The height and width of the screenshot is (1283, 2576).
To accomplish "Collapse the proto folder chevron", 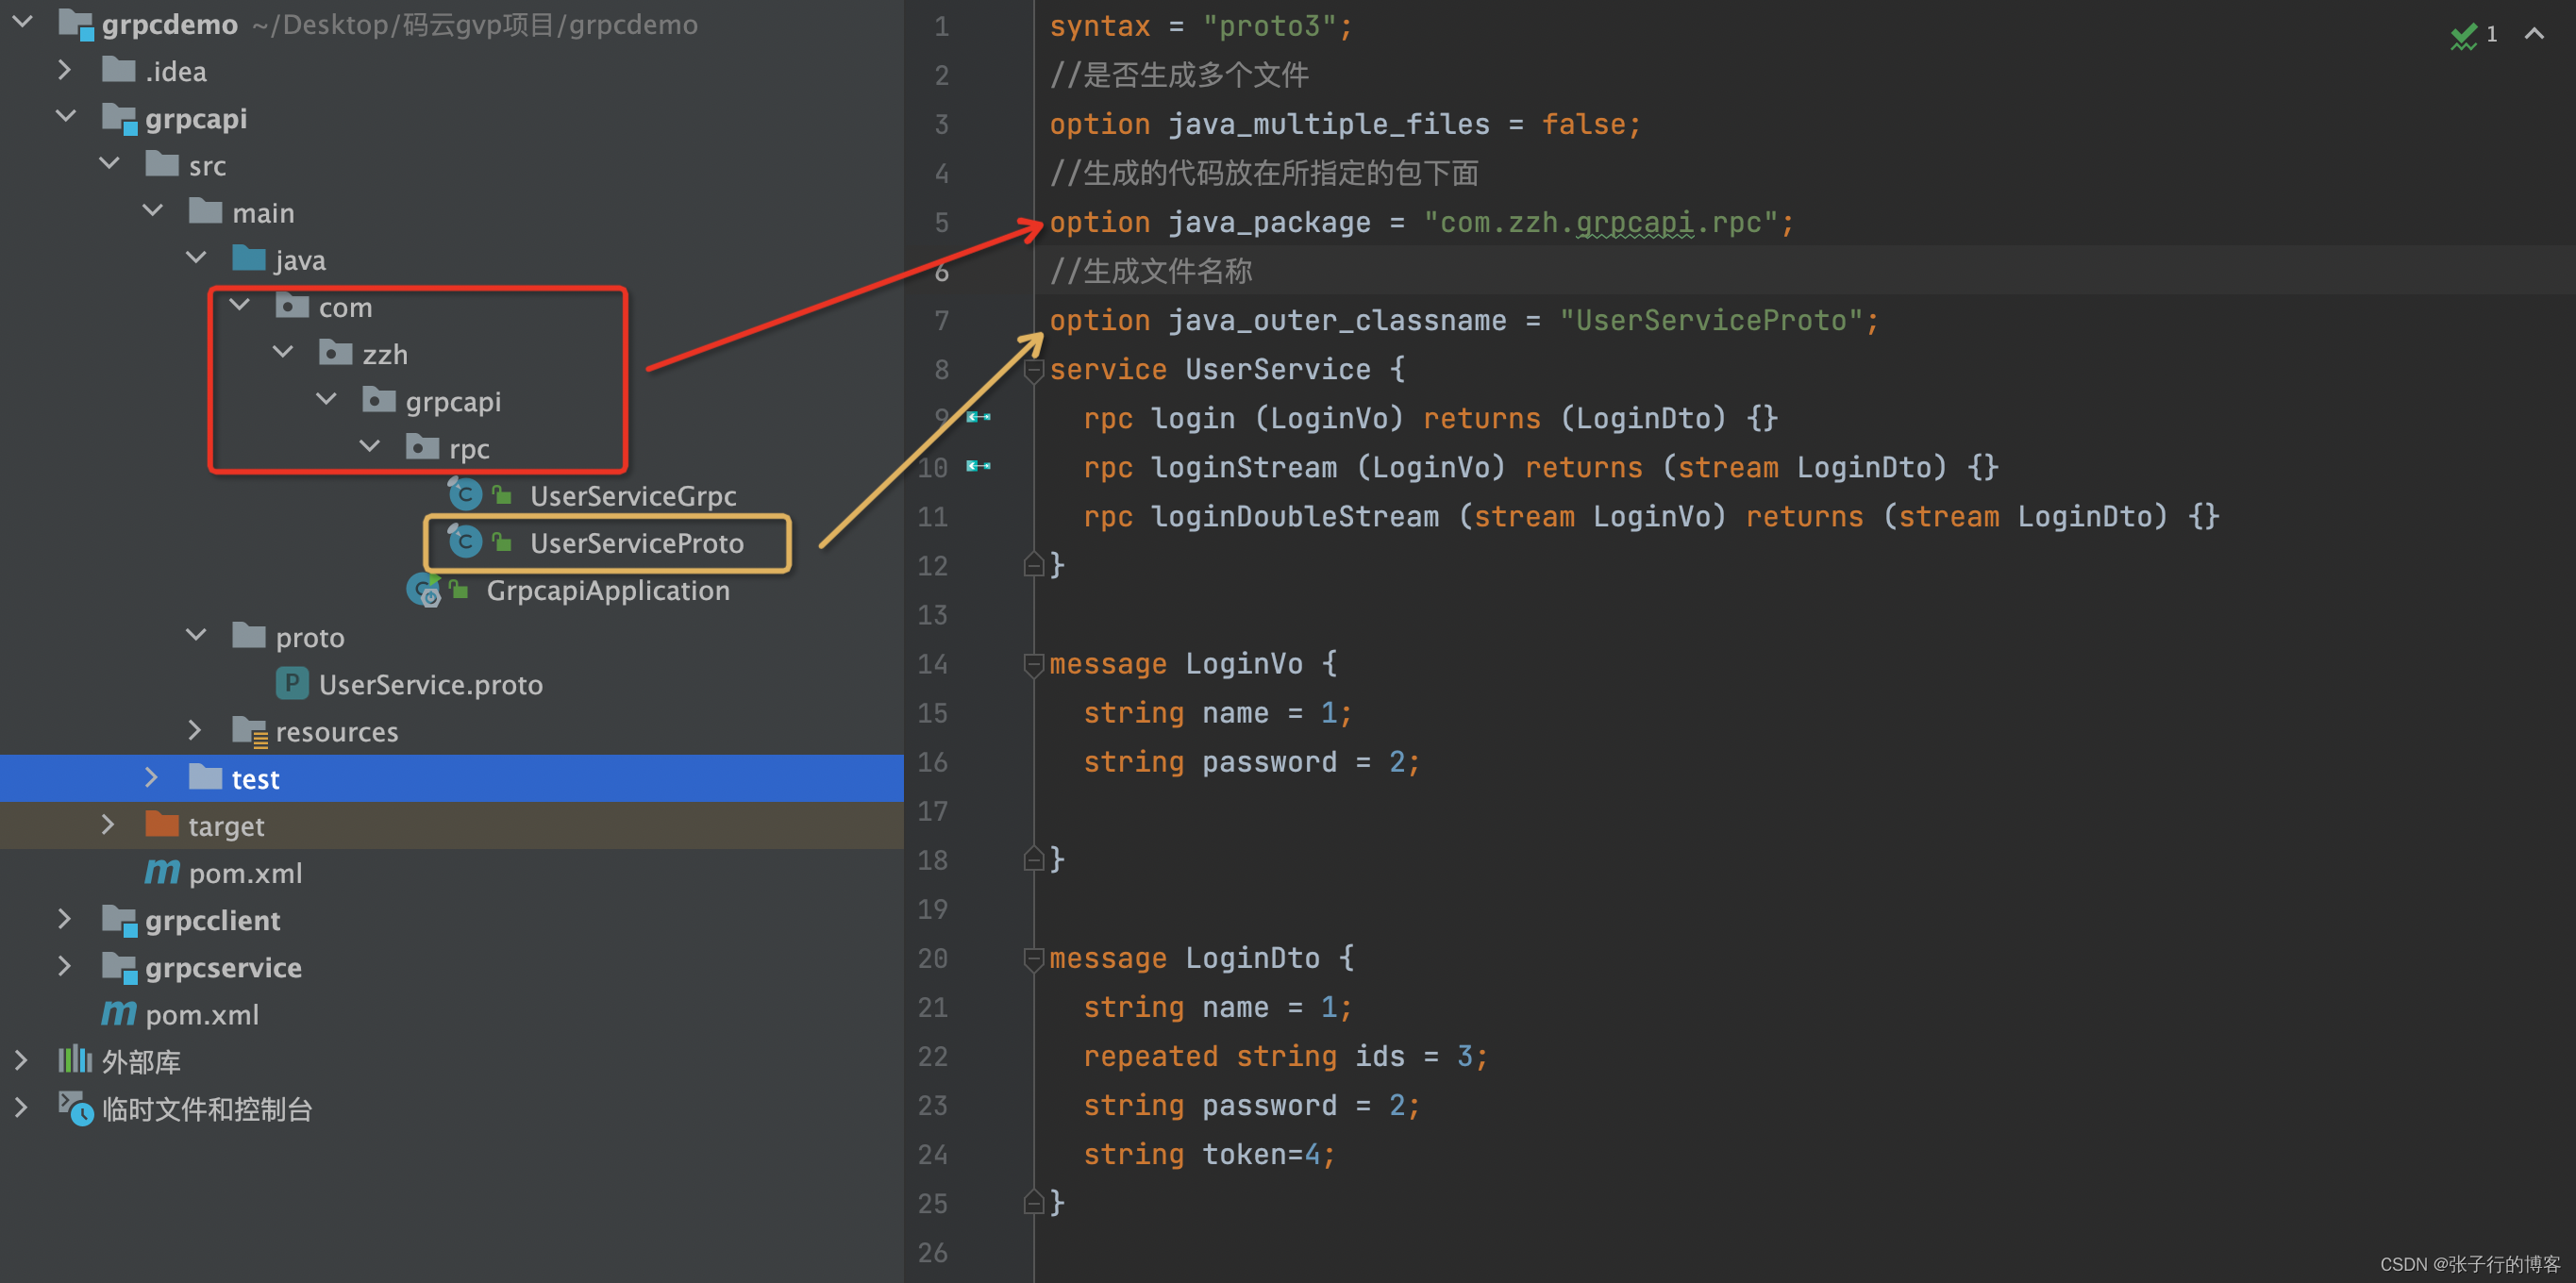I will coord(196,635).
